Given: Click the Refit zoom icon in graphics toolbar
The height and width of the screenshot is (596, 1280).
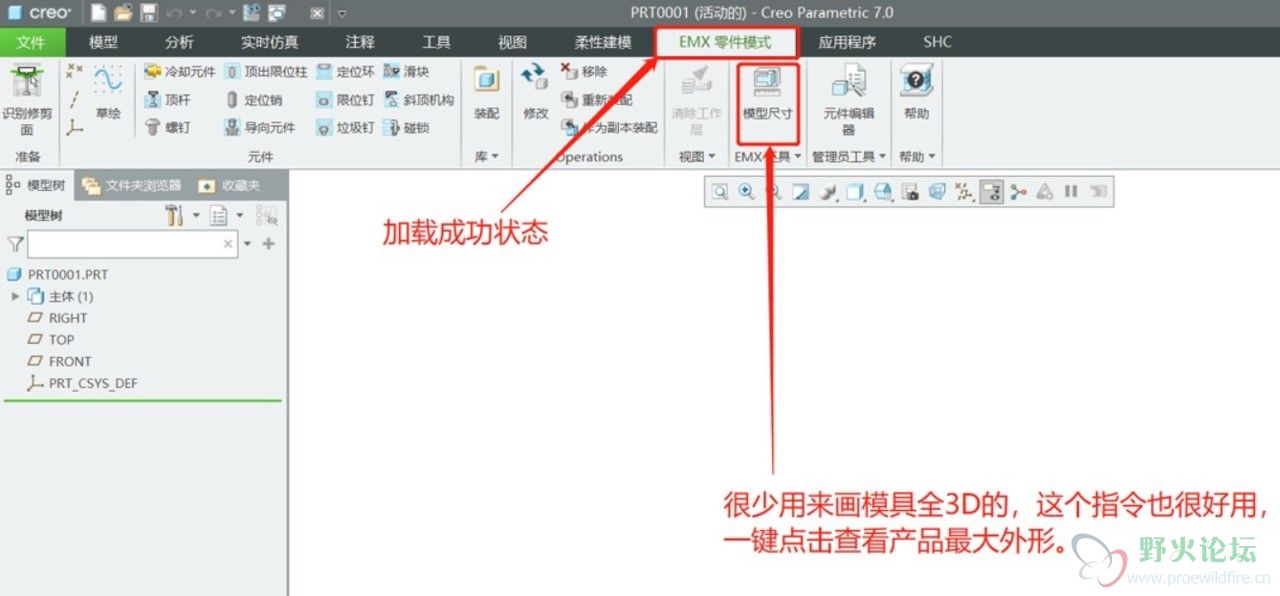Looking at the screenshot, I should (x=720, y=192).
